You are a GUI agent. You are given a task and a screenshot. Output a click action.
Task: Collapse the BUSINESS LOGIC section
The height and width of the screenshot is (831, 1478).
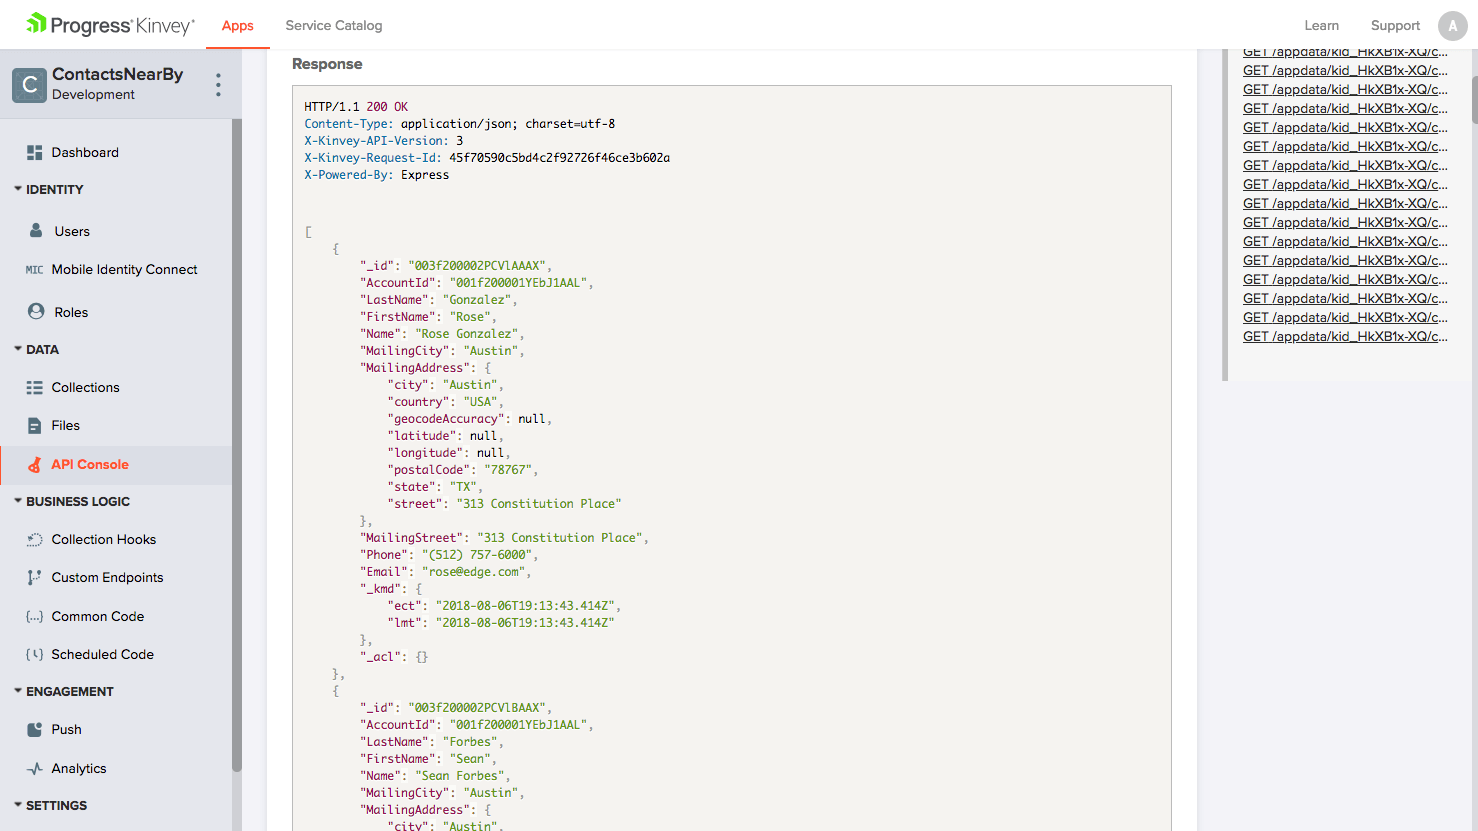pos(18,501)
